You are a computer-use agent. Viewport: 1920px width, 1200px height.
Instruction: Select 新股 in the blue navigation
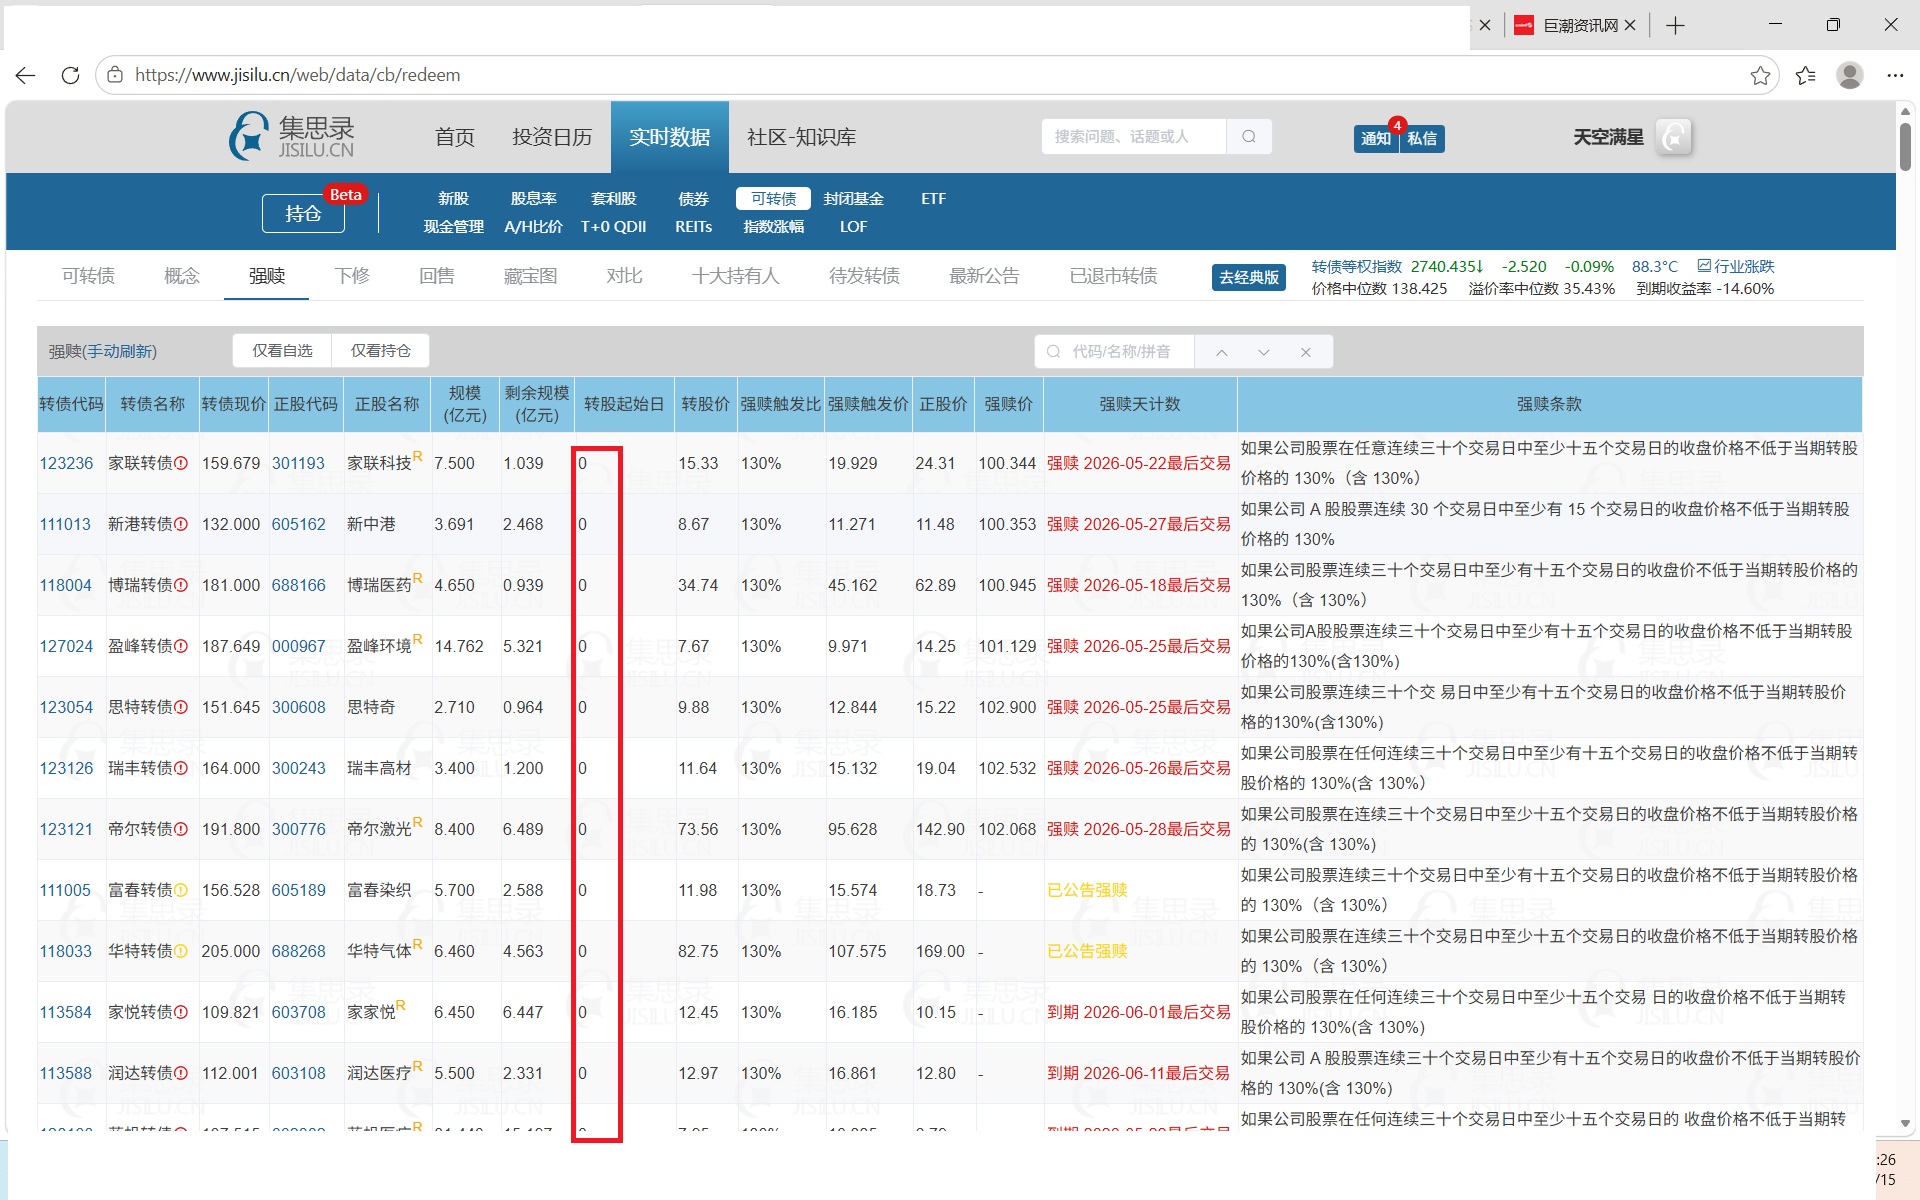453,199
